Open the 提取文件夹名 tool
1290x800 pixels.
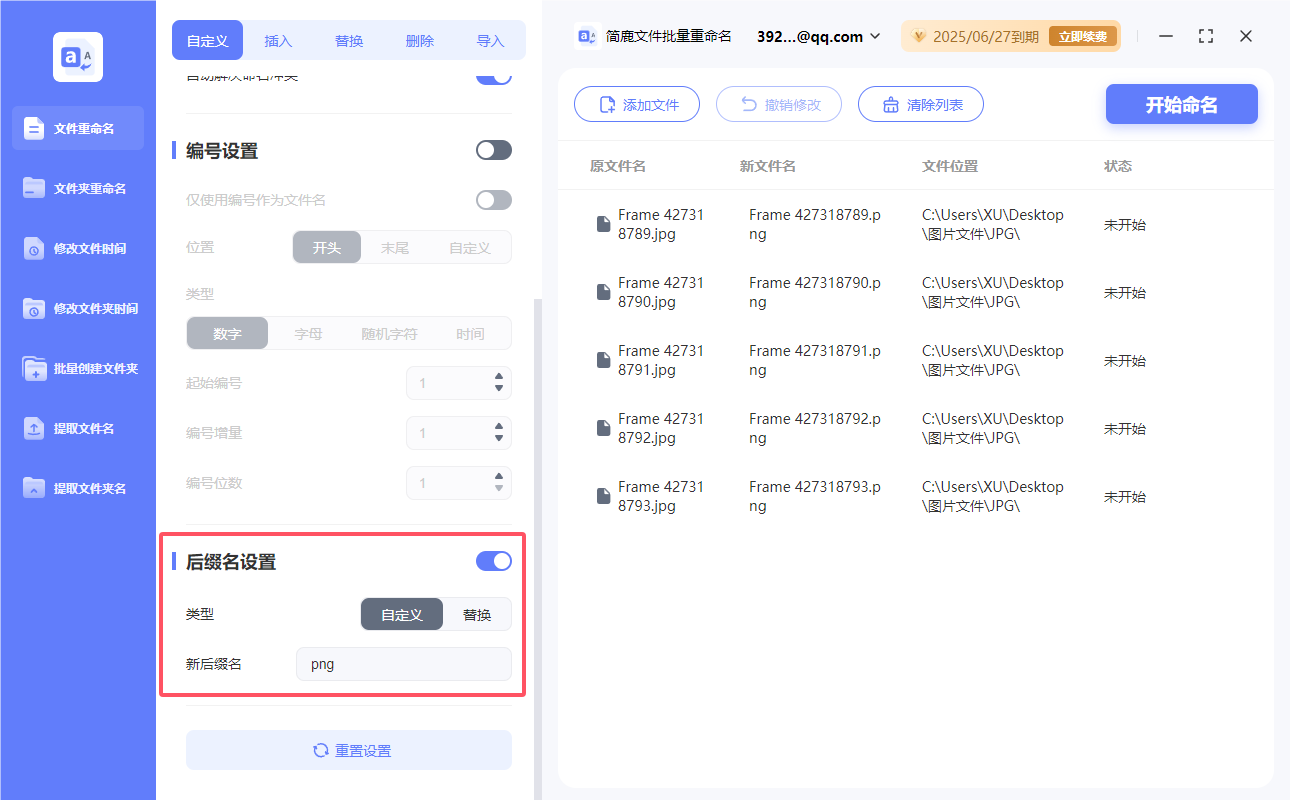coord(77,488)
